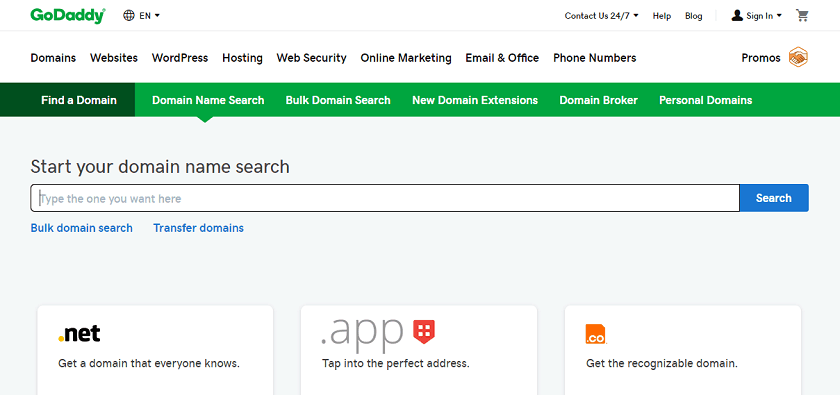Switch to Bulk Domain Search tab
This screenshot has height=395, width=840.
[338, 100]
